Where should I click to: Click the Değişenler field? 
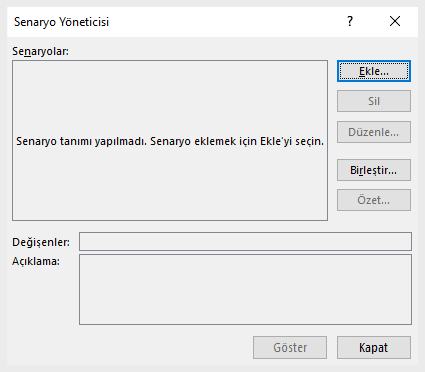click(245, 241)
